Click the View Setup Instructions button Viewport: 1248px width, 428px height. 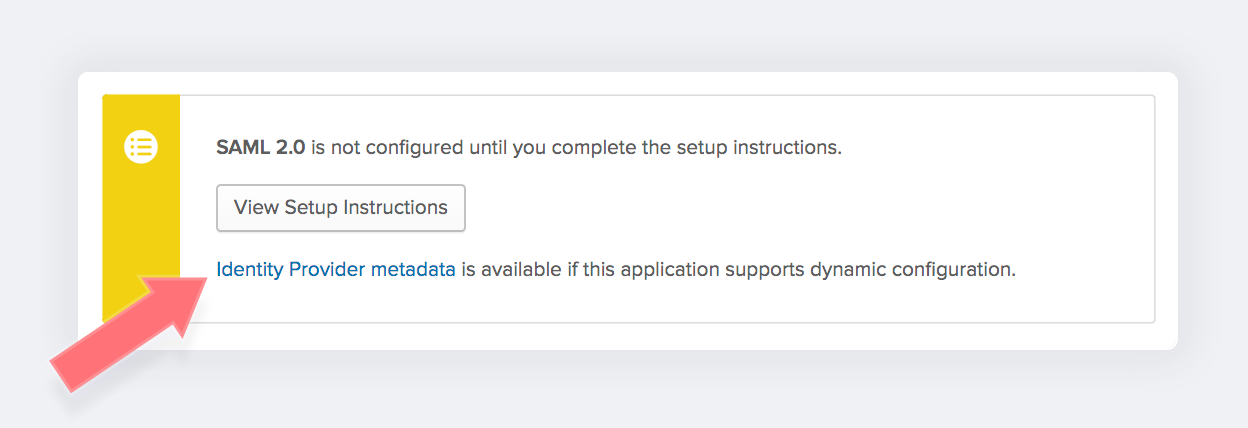tap(341, 208)
